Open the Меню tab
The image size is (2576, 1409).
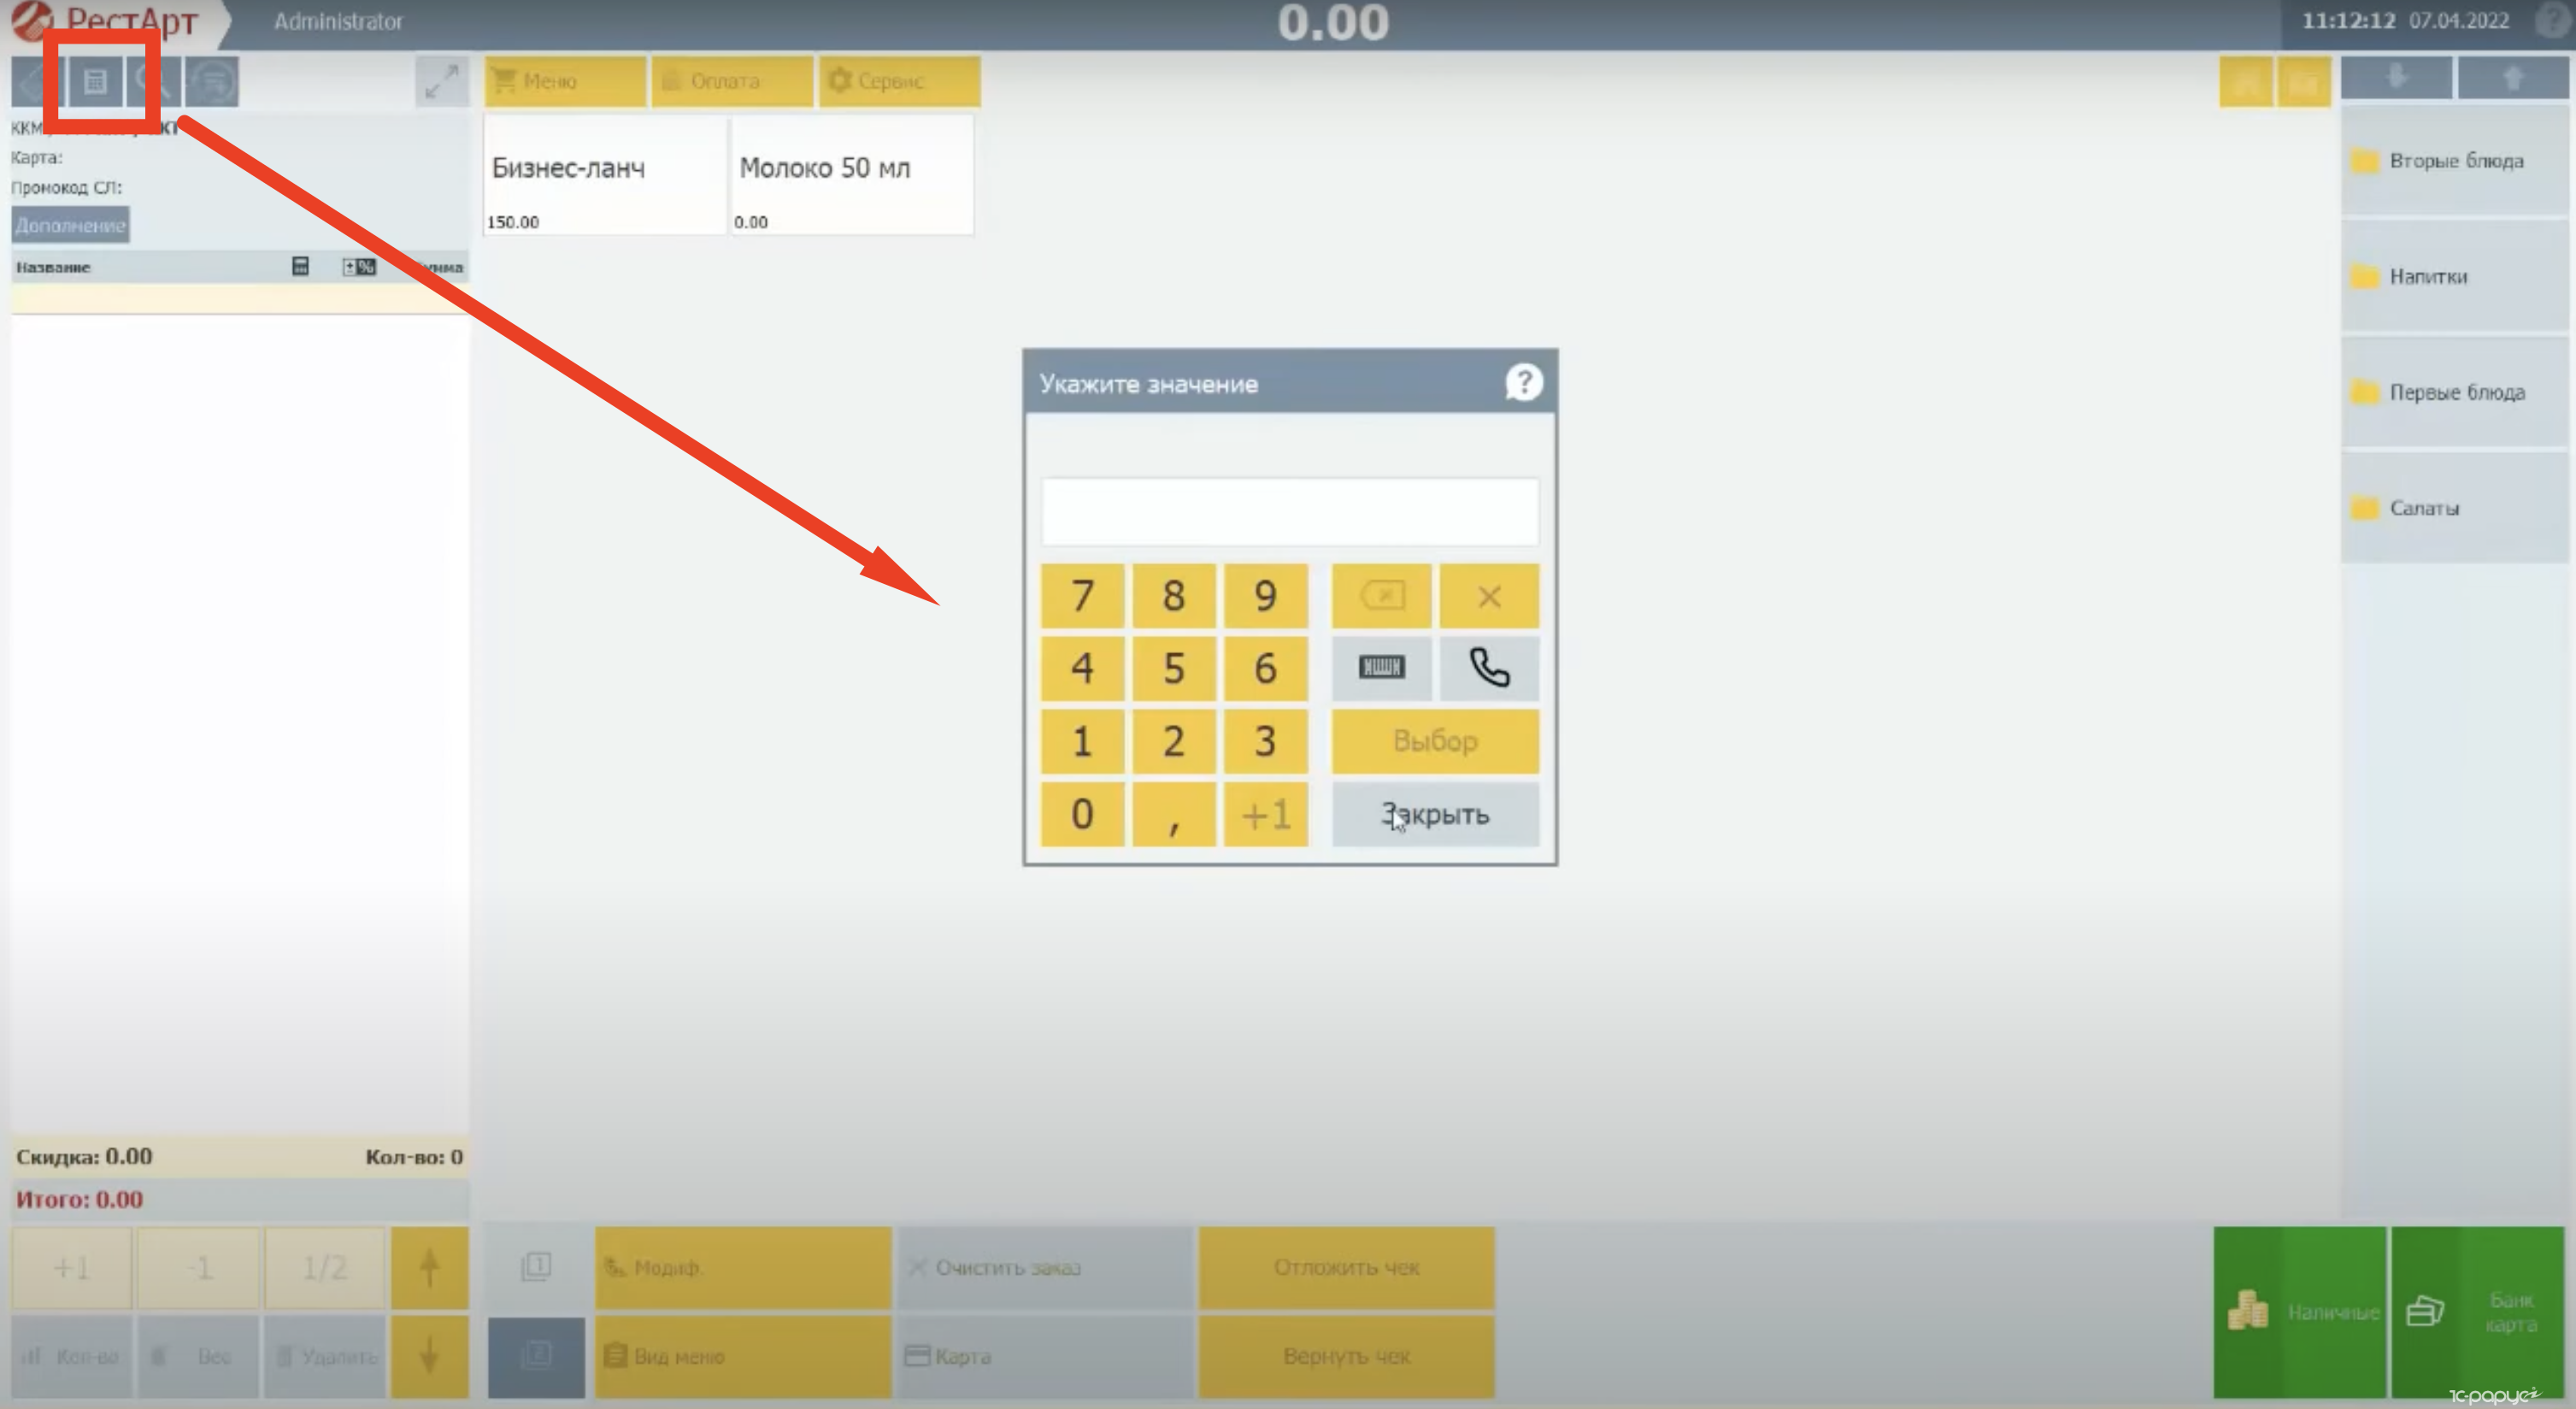coord(565,81)
